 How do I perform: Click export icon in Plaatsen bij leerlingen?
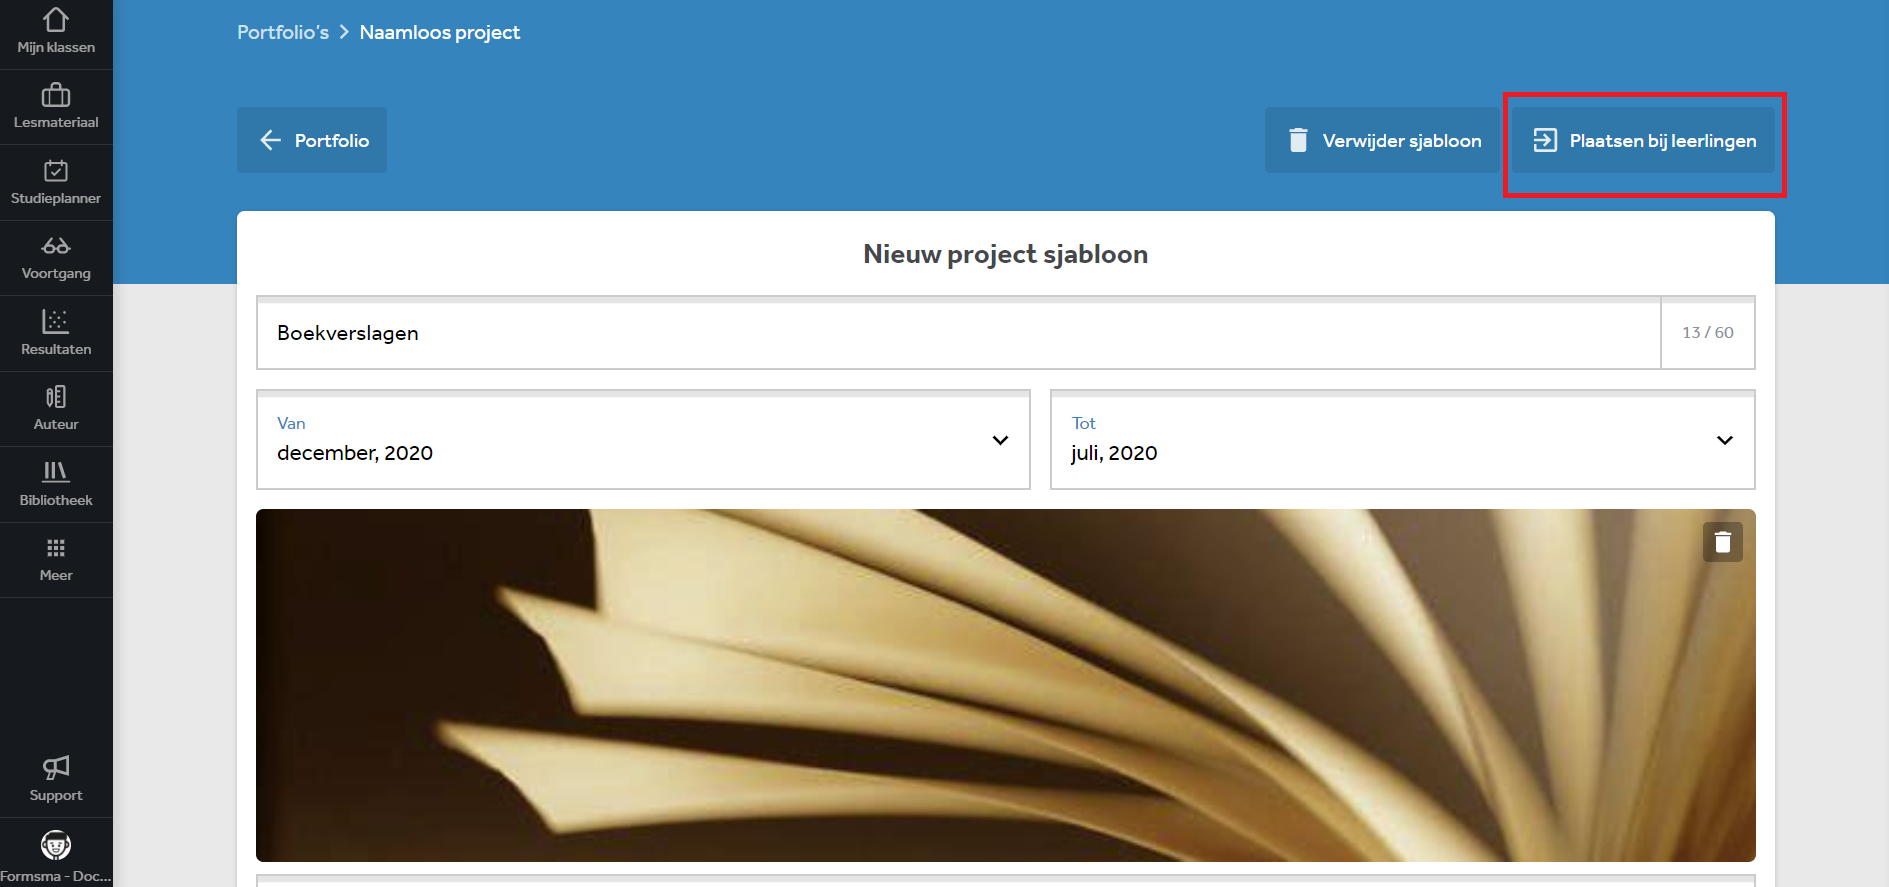pos(1545,140)
